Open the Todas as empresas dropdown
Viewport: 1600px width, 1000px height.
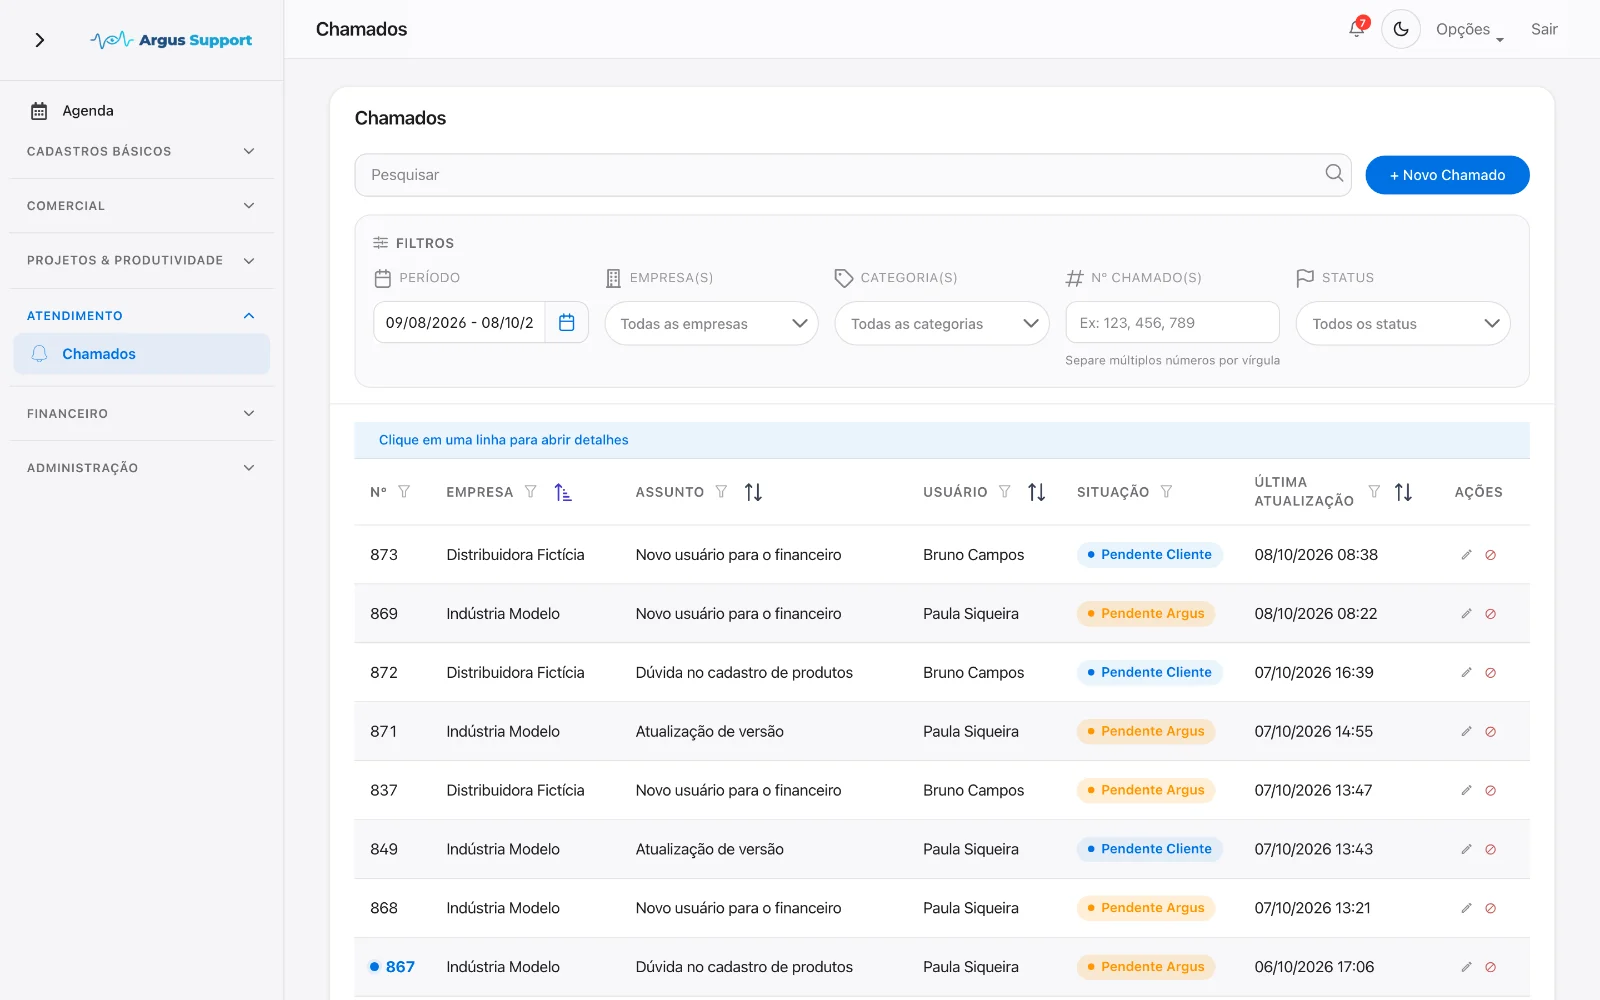coord(711,323)
